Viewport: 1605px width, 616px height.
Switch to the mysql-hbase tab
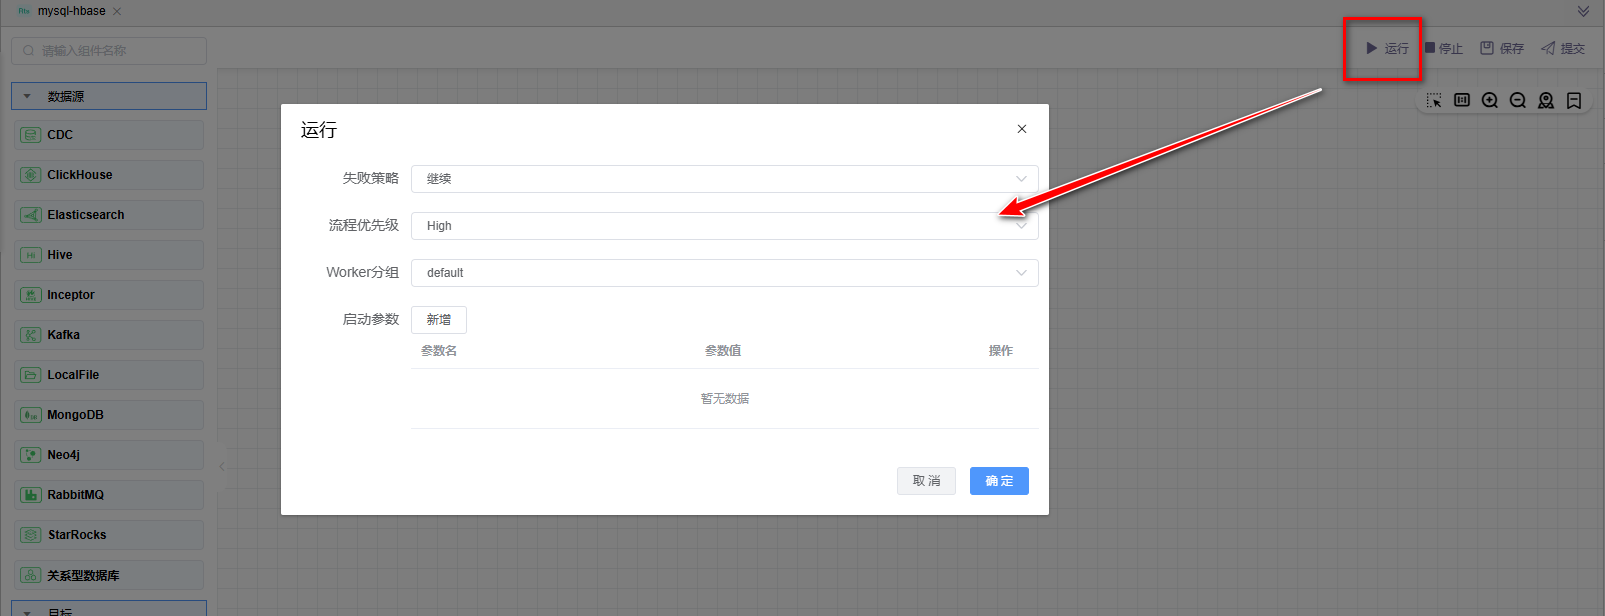pos(70,11)
